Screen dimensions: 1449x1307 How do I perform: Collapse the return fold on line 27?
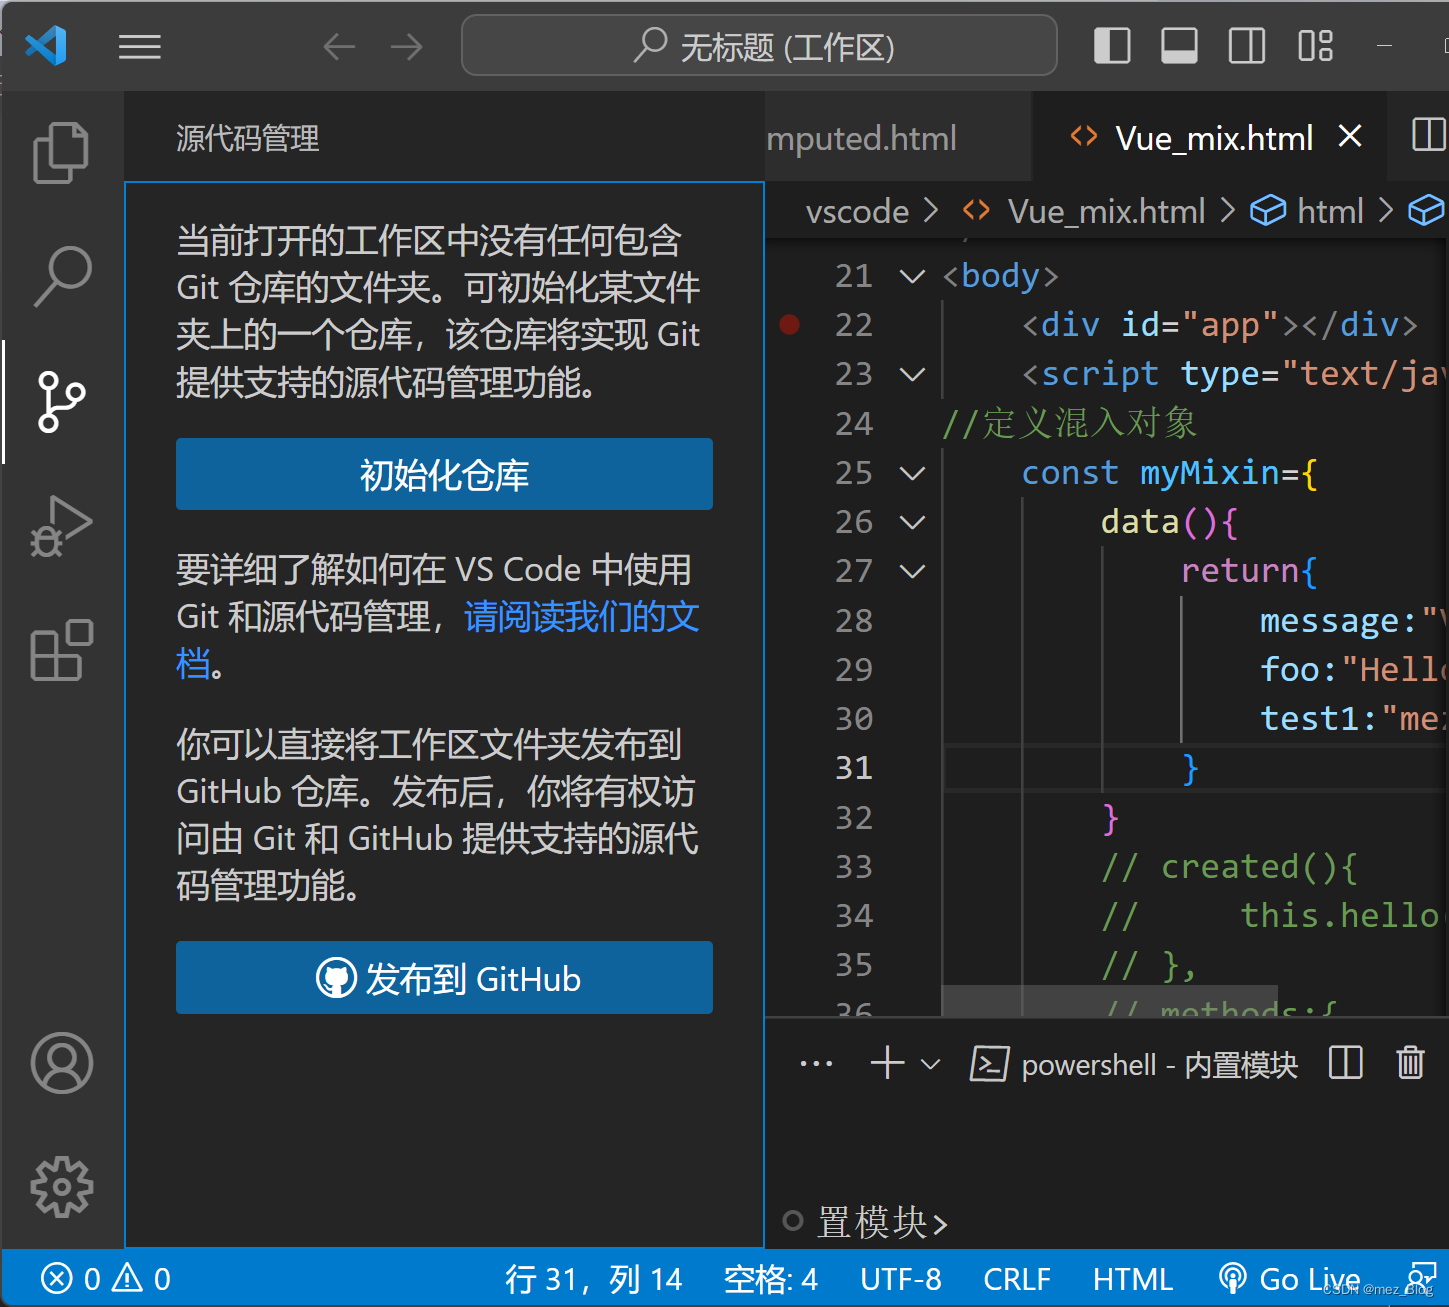pos(912,571)
